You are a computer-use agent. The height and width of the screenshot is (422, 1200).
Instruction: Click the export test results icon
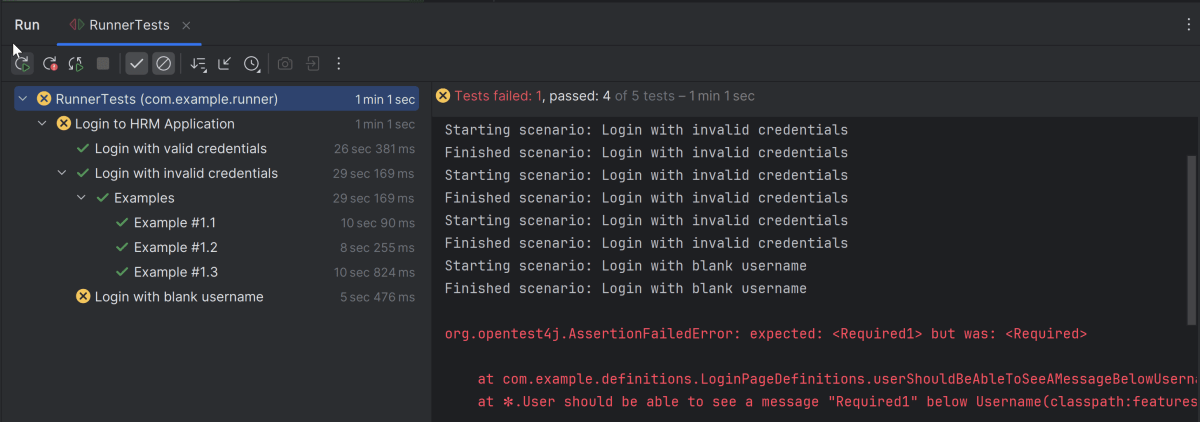point(313,64)
